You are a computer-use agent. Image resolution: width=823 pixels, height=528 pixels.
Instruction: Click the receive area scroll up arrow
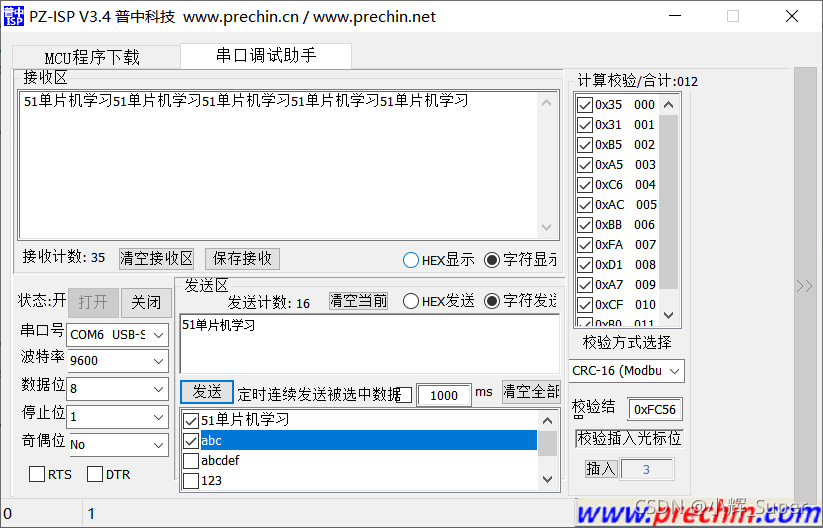[x=546, y=103]
